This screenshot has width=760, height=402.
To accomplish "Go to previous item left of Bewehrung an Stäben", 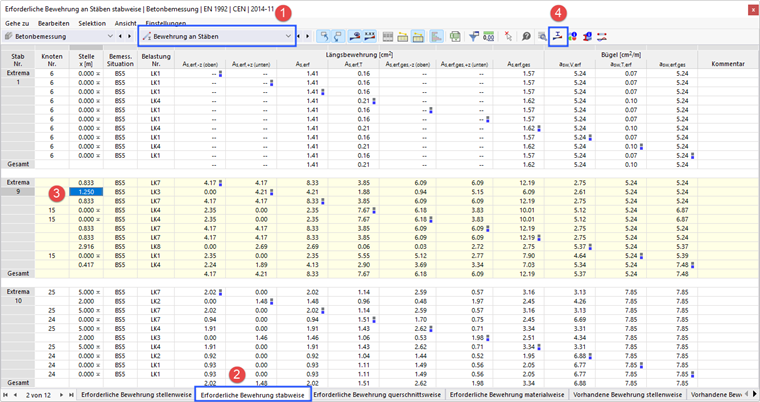I will pyautogui.click(x=120, y=36).
